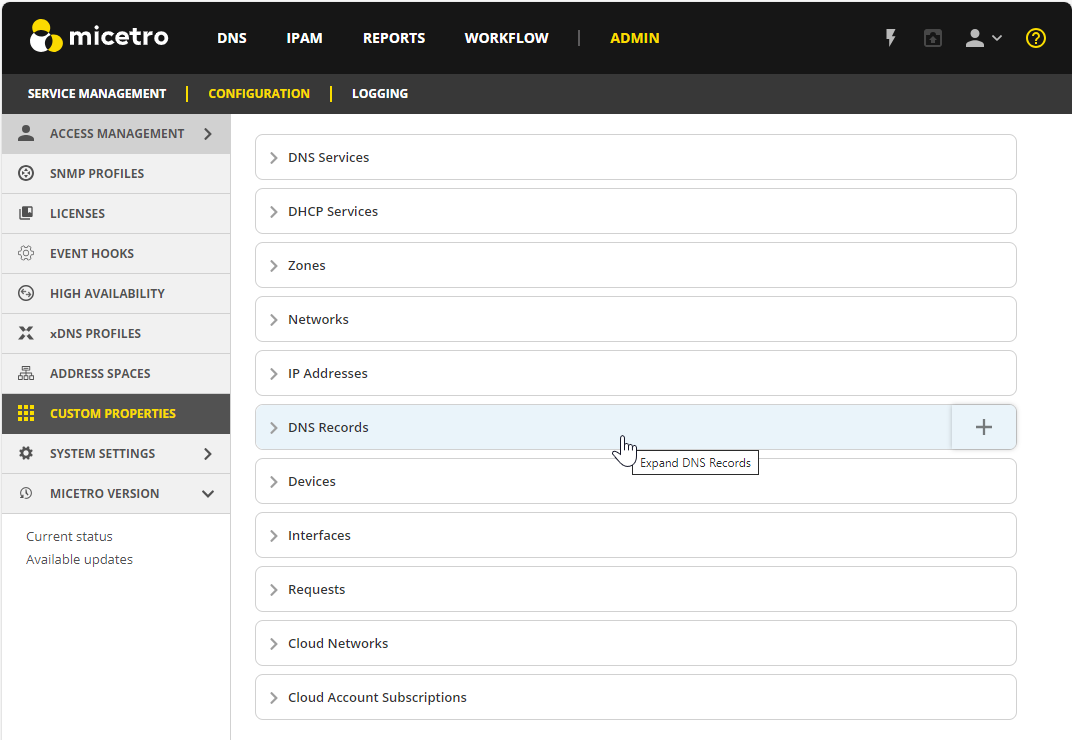The height and width of the screenshot is (740, 1072).
Task: Open the help question mark icon
Action: pos(1036,38)
